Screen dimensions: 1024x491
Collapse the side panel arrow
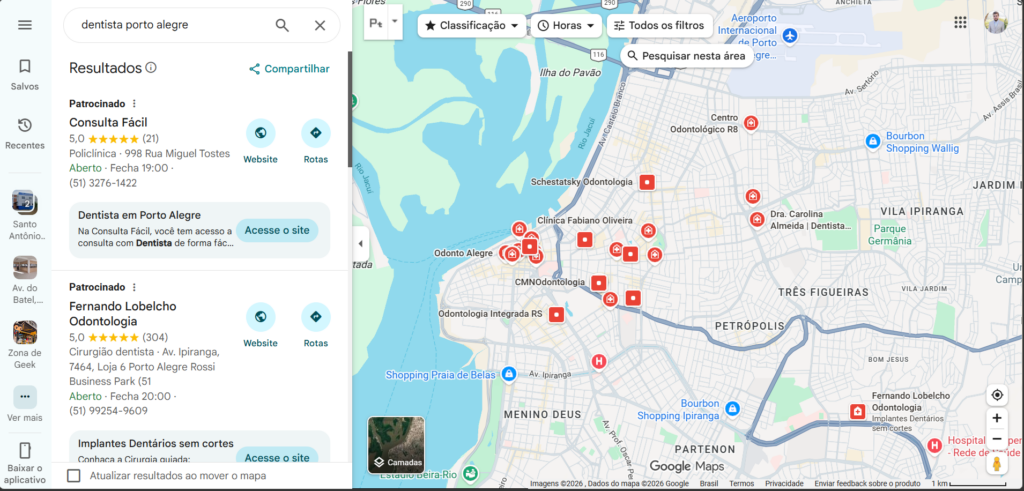[x=360, y=244]
